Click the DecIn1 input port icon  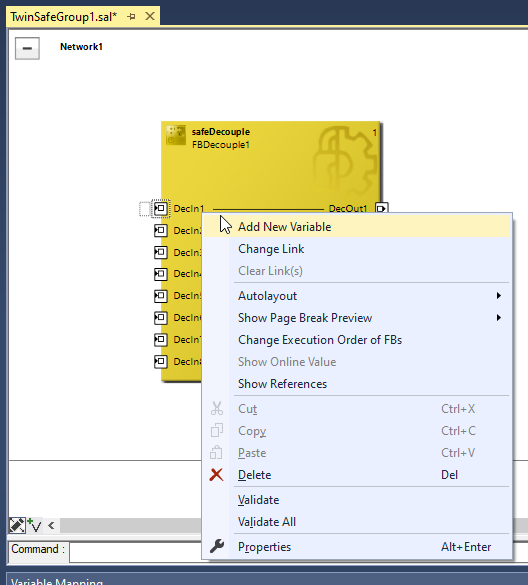click(161, 208)
